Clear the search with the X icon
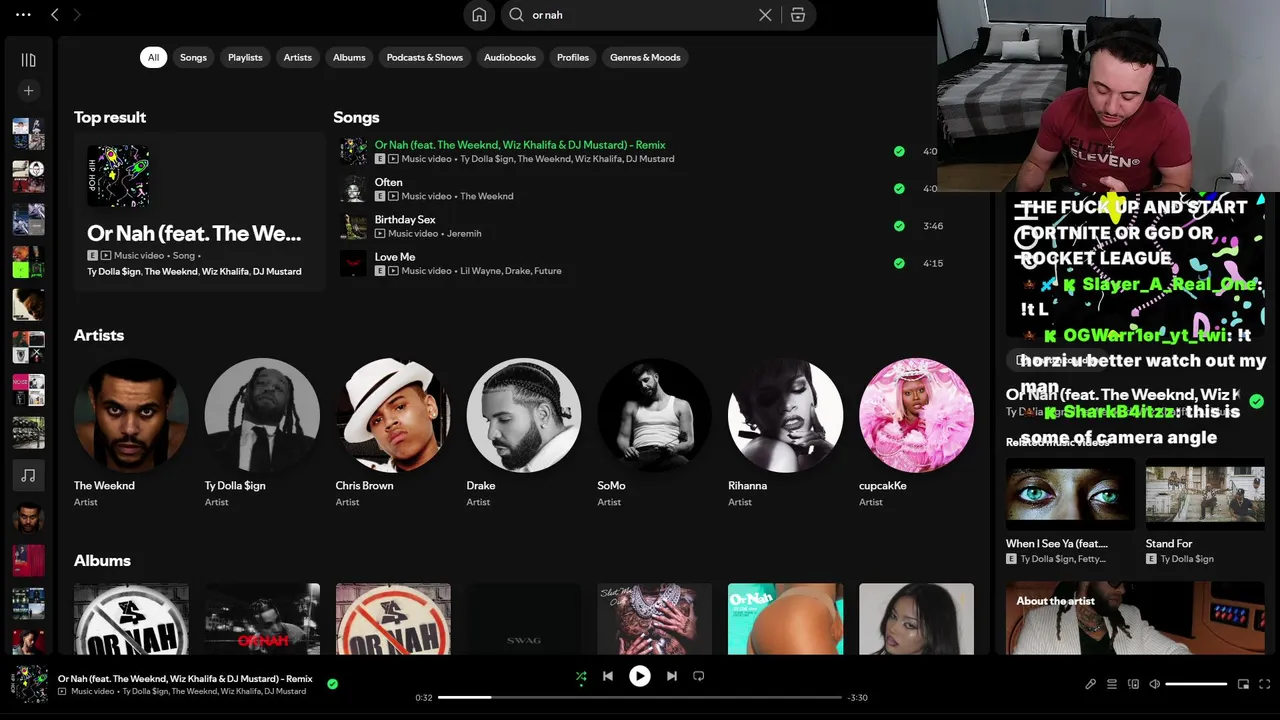1280x720 pixels. (x=765, y=15)
